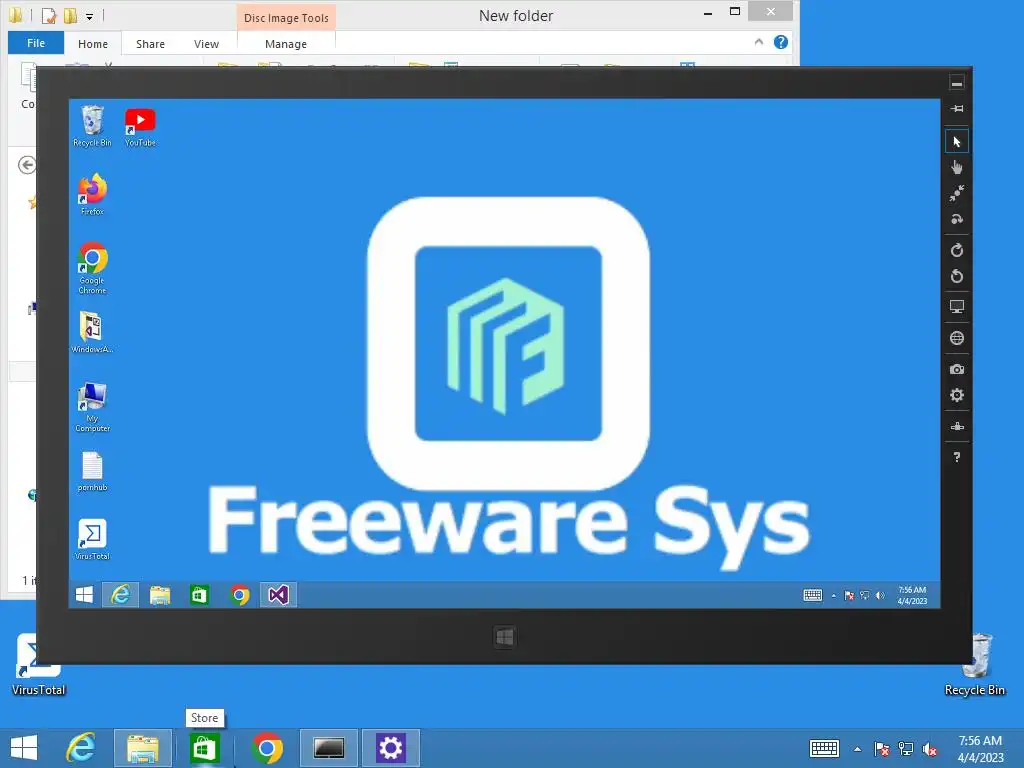Show hidden icons in simulator tray
1024x768 pixels.
tap(834, 596)
